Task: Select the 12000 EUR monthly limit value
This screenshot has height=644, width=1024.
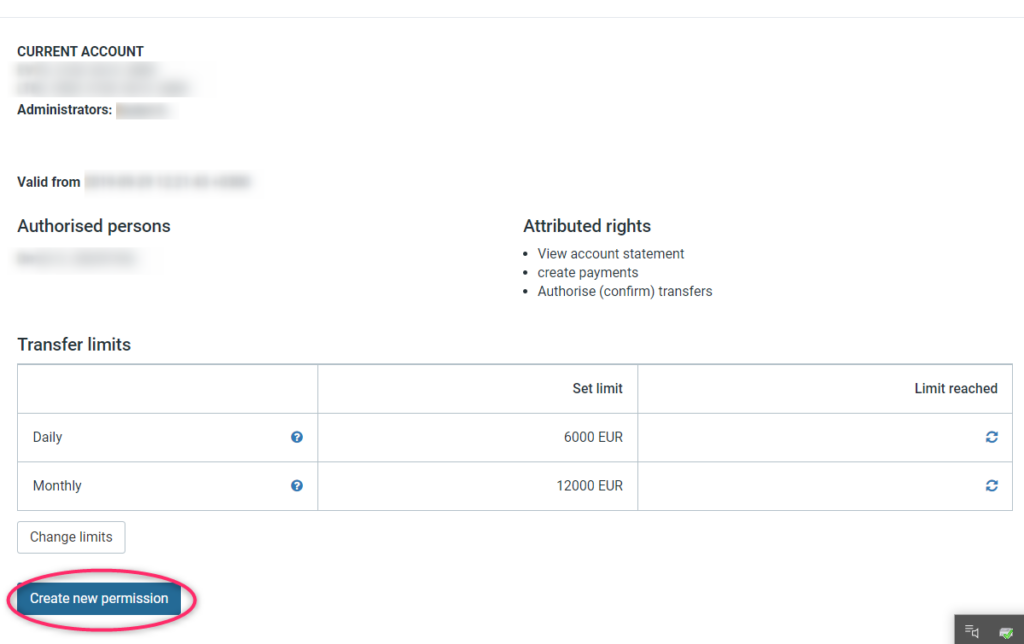Action: pos(589,485)
